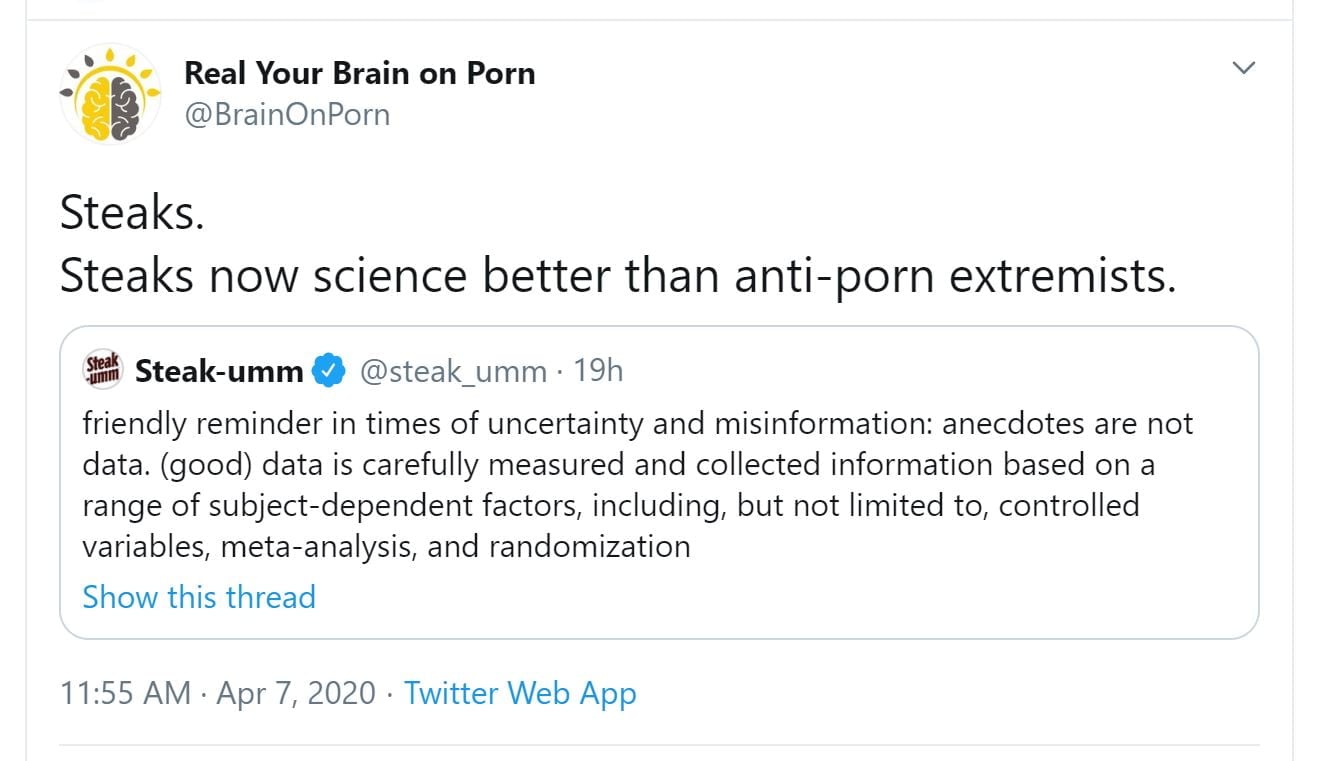Click Steak-umm's small logo avatar
Viewport: 1318px width, 761px height.
pyautogui.click(x=102, y=371)
